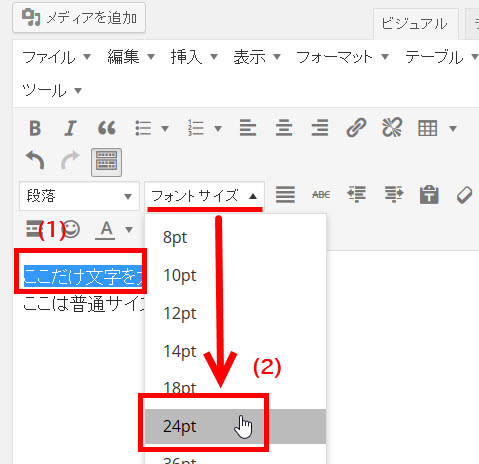Toggle the toolbar kitchen sink button
This screenshot has width=479, height=464.
[106, 162]
